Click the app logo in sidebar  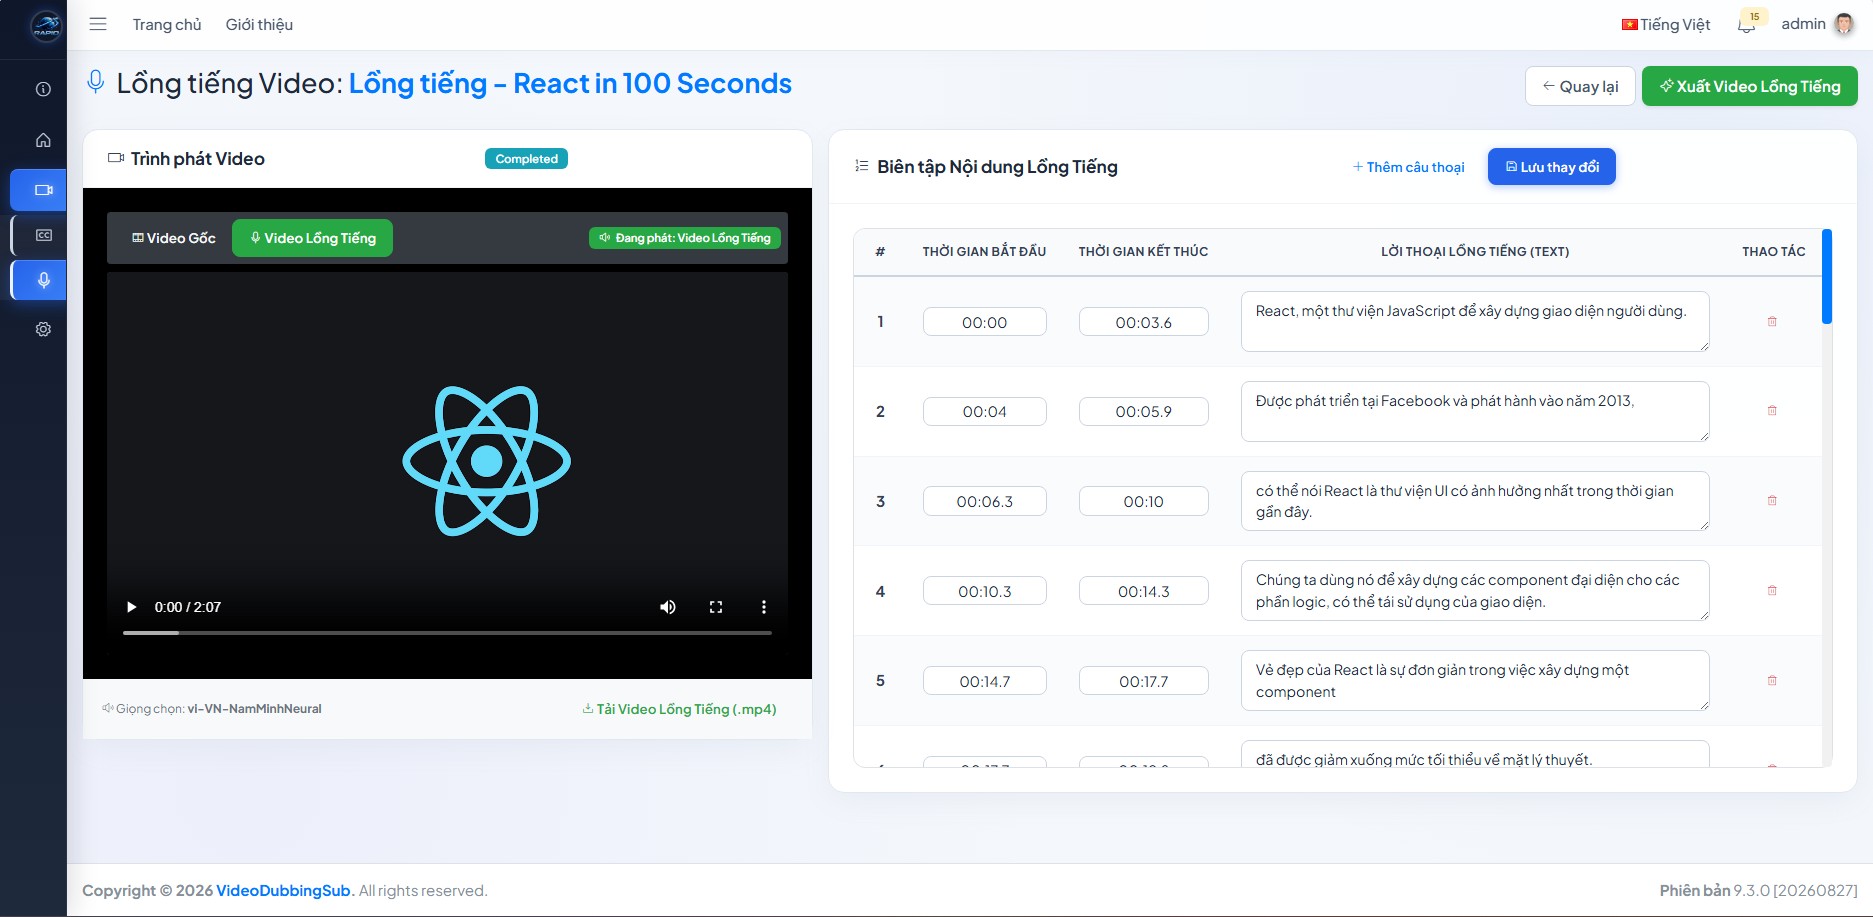click(46, 25)
